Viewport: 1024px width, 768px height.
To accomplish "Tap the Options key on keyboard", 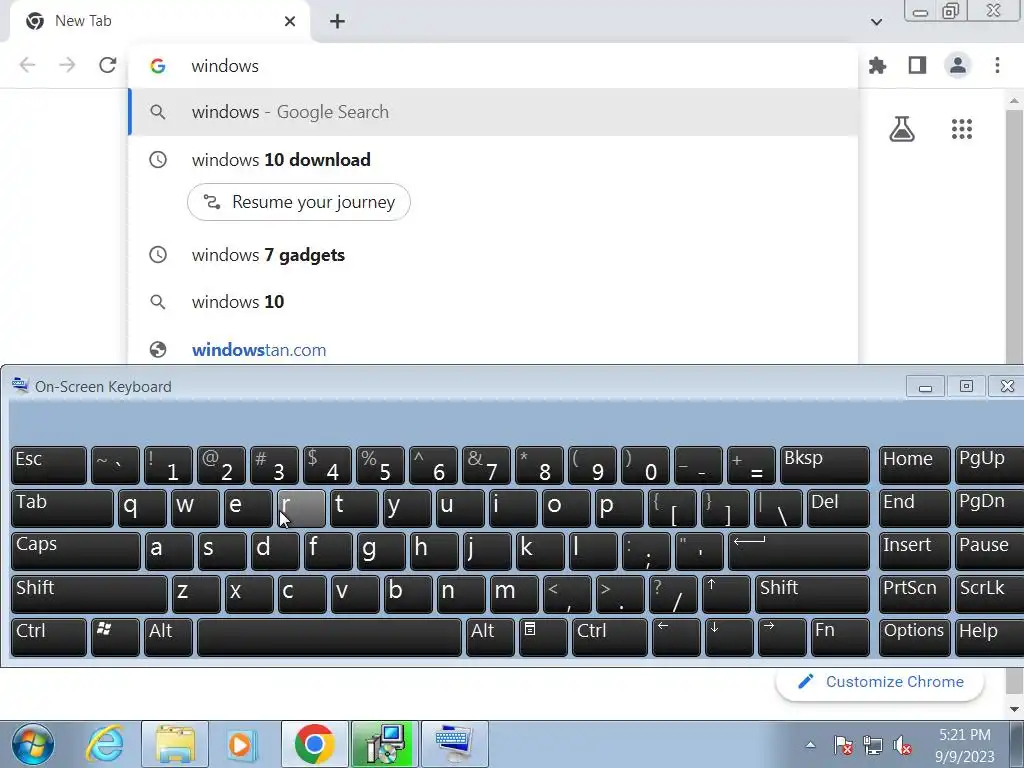I will (x=914, y=637).
